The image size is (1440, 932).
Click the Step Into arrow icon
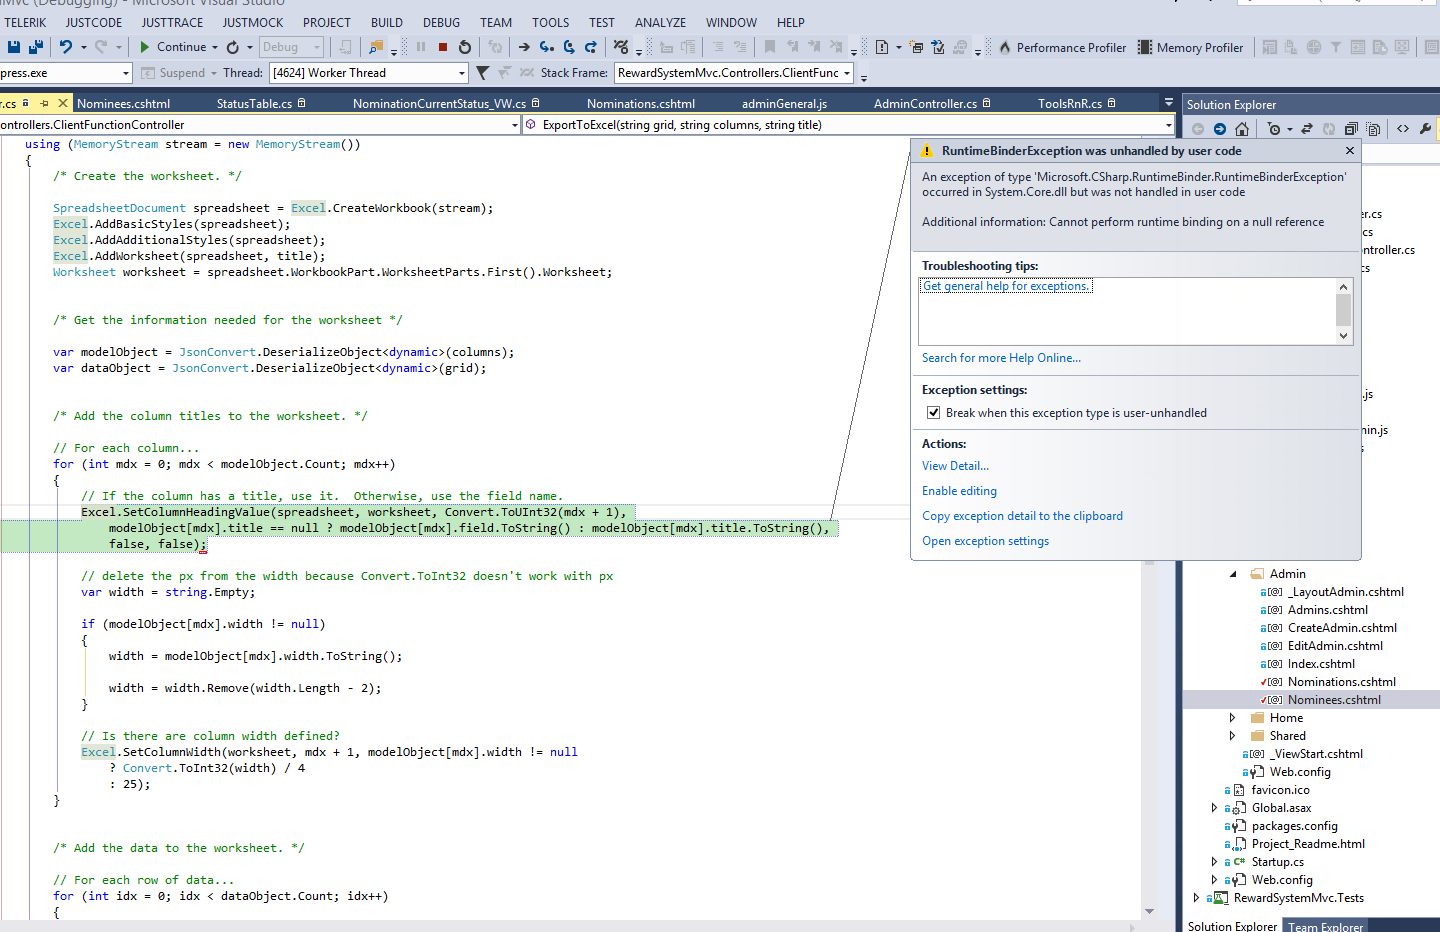(x=546, y=47)
